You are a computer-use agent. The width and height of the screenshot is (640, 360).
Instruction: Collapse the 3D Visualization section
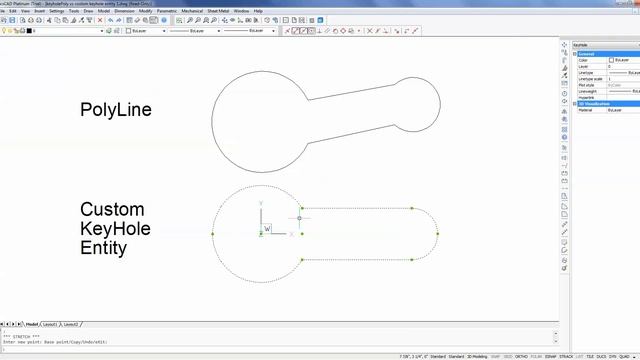pyautogui.click(x=575, y=104)
